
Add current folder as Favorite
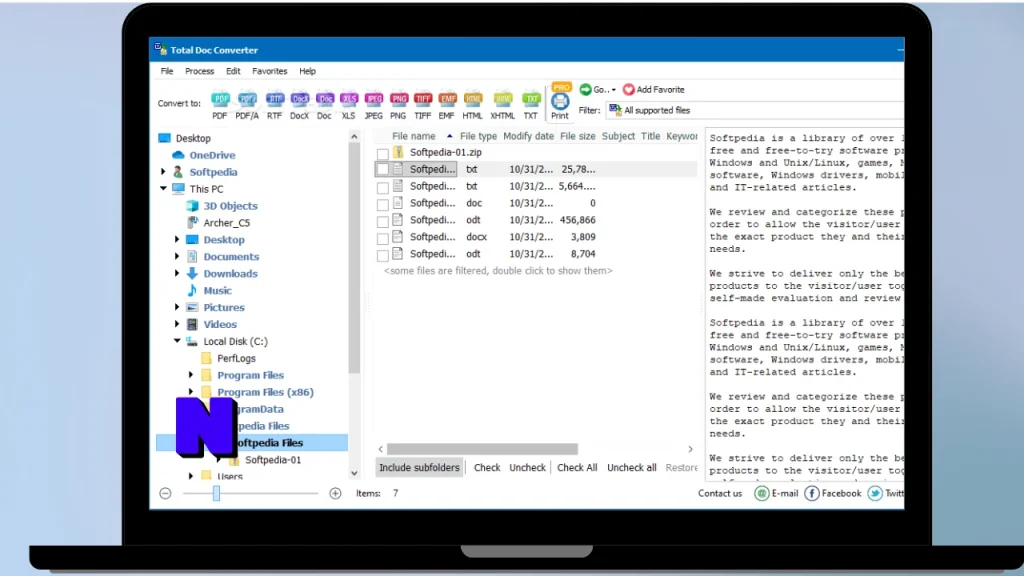click(654, 89)
